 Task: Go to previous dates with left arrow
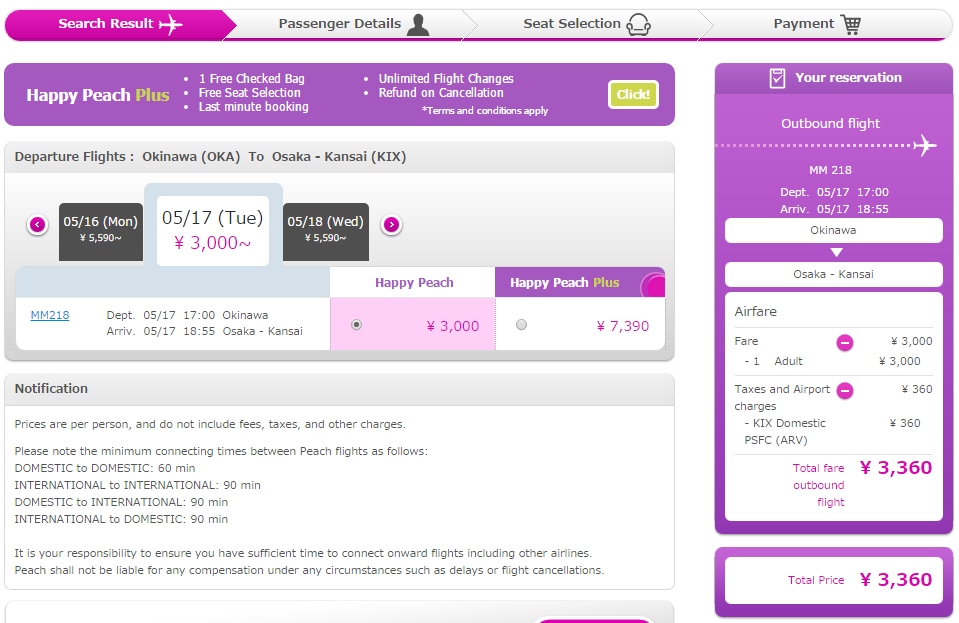coord(37,224)
